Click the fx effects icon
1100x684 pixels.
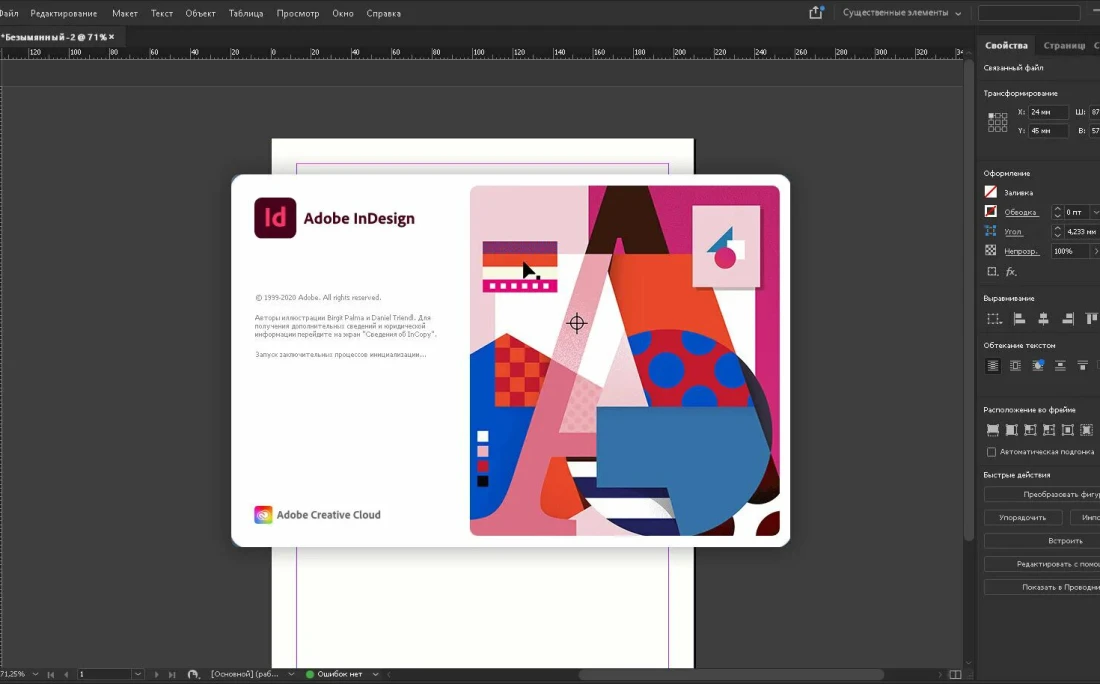1011,272
